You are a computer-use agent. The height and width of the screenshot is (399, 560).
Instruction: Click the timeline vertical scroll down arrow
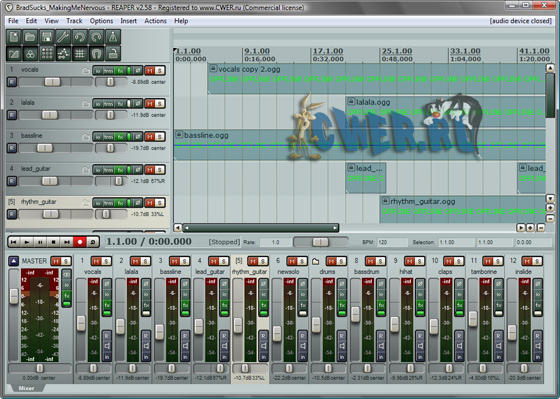(x=550, y=199)
